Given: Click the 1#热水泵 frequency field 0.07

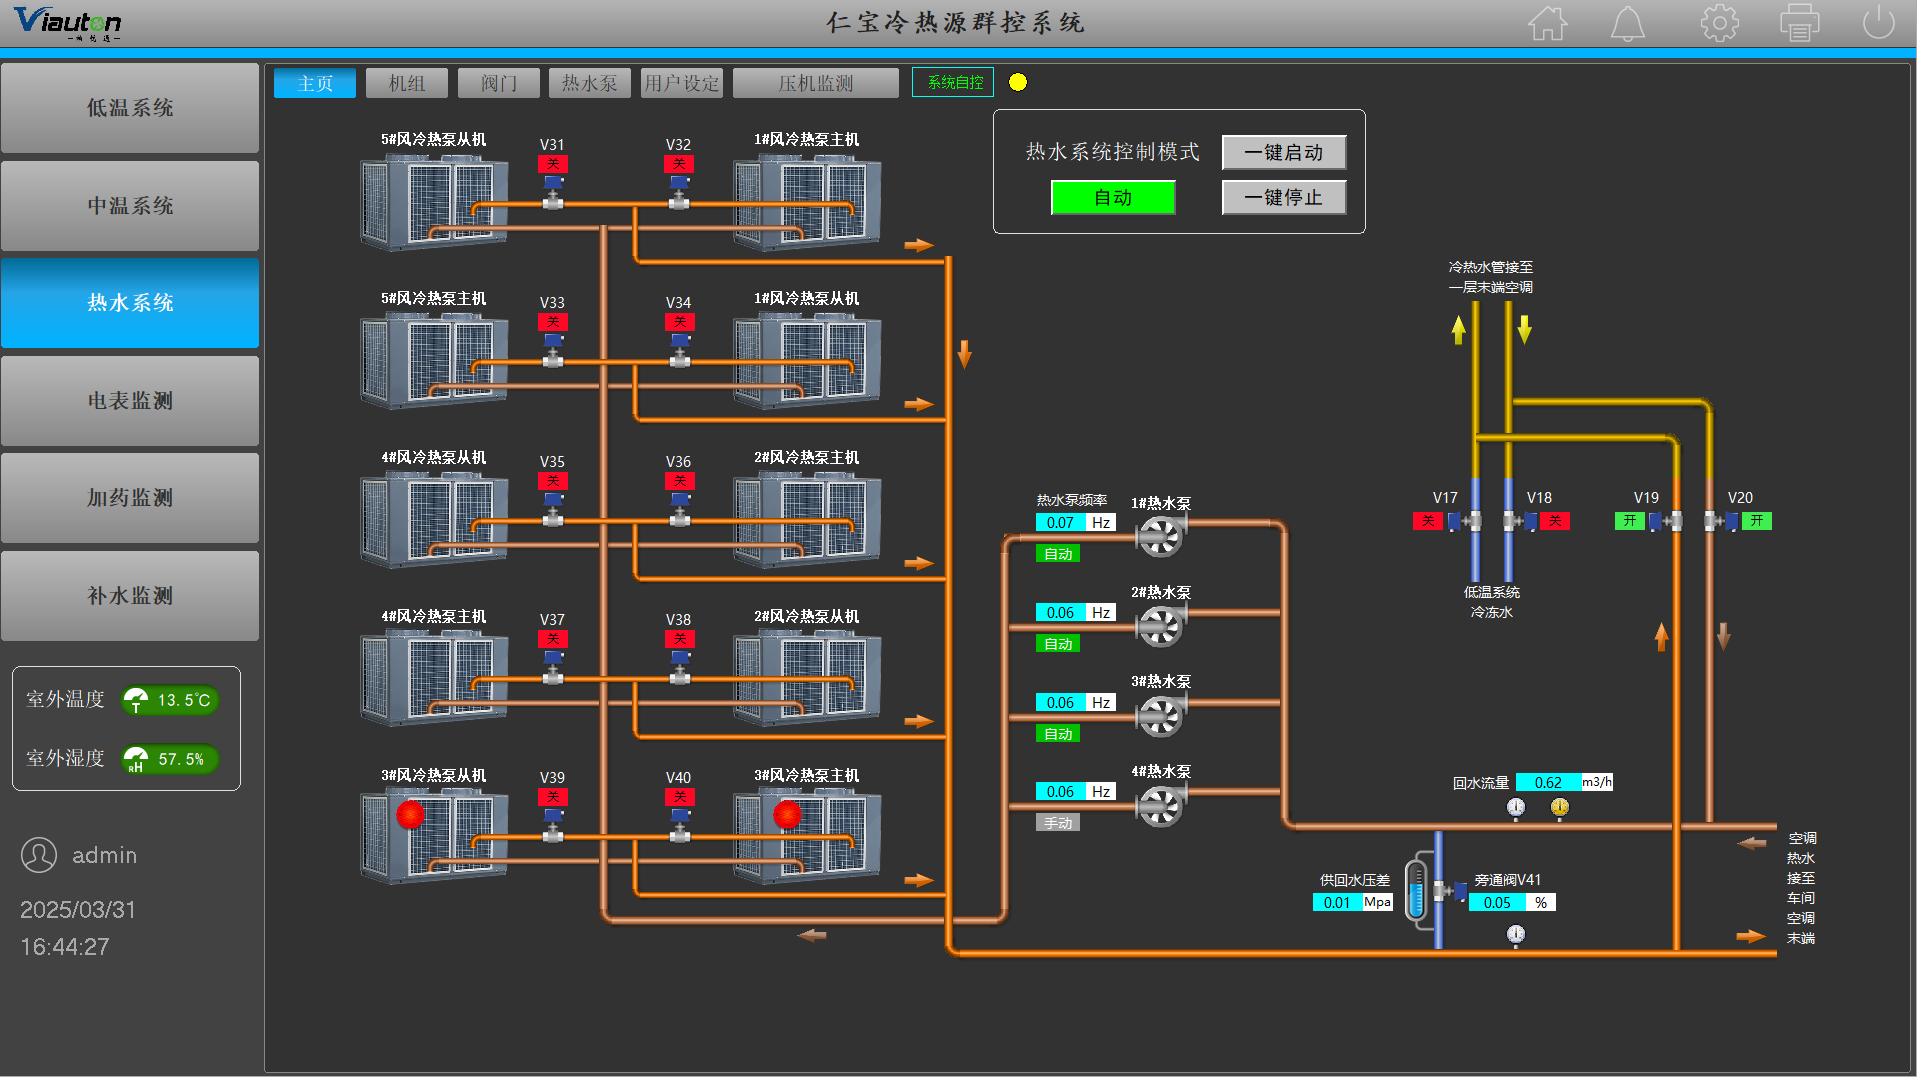Looking at the screenshot, I should tap(1060, 523).
